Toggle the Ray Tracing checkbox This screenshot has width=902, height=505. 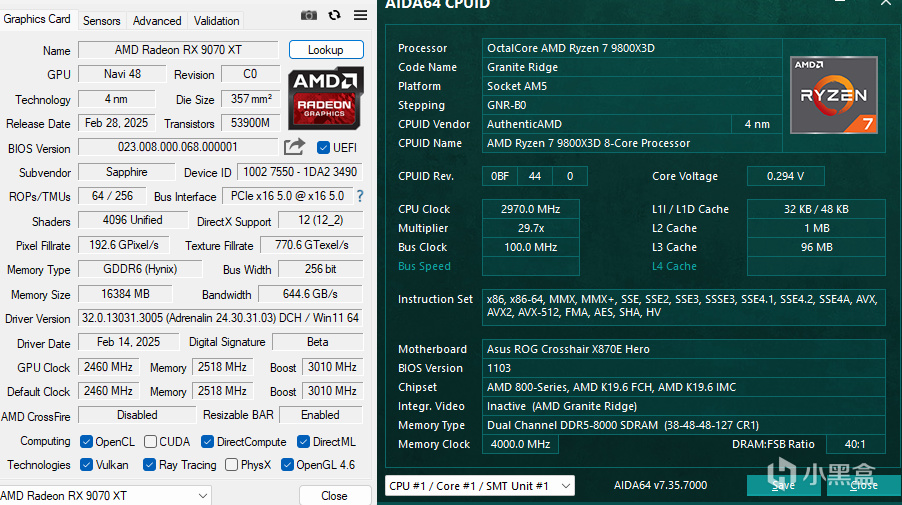click(x=149, y=465)
